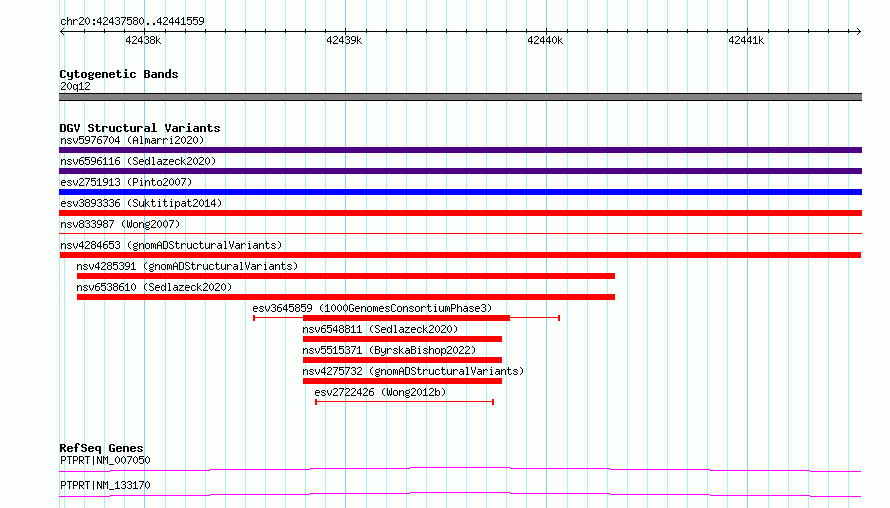
Task: Open esv3645859 (1000GenomesConsortiumPhase3) label
Action: 372,308
